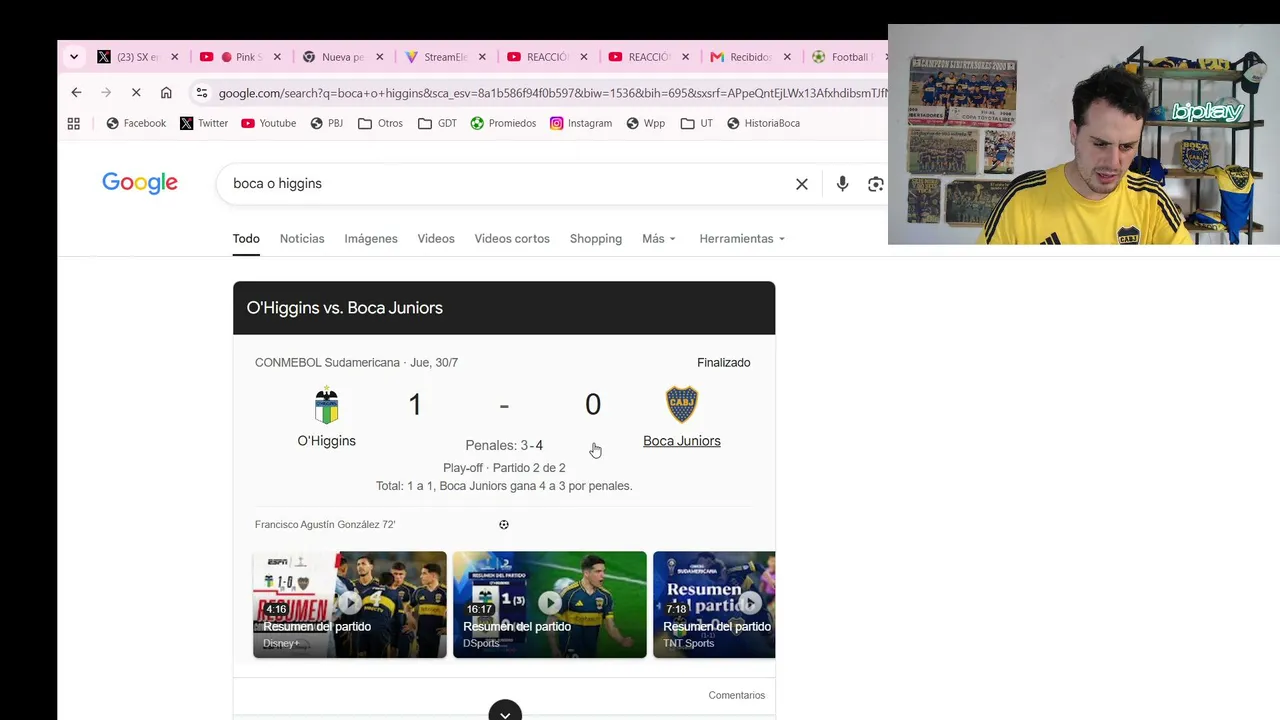Switch to the Football browser tab

[846, 57]
